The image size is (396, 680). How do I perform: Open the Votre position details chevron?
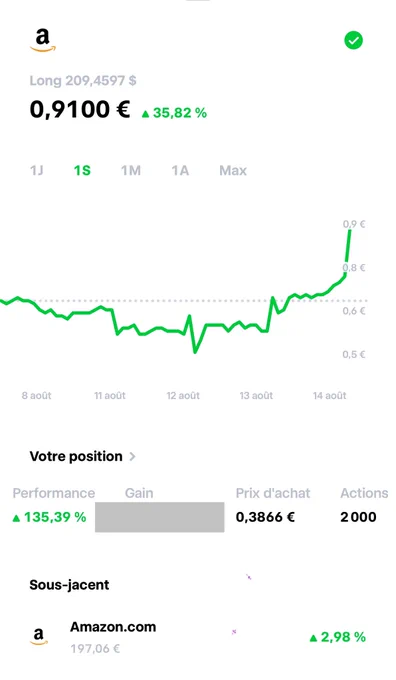click(132, 456)
